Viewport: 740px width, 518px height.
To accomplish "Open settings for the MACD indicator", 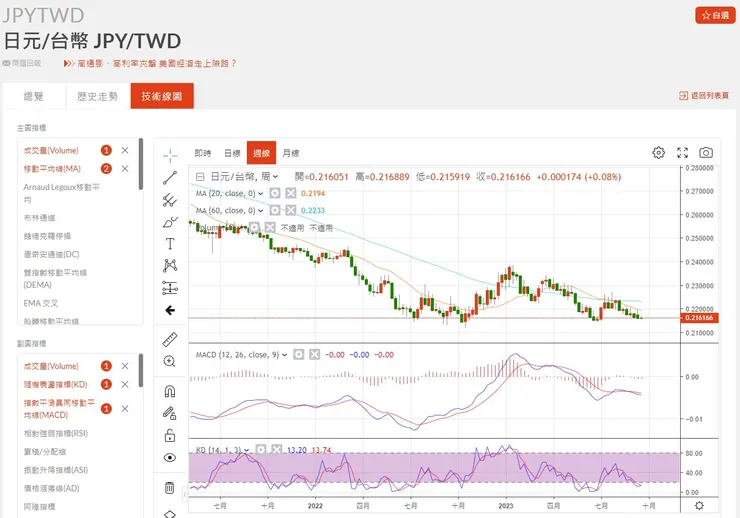I will coord(299,354).
